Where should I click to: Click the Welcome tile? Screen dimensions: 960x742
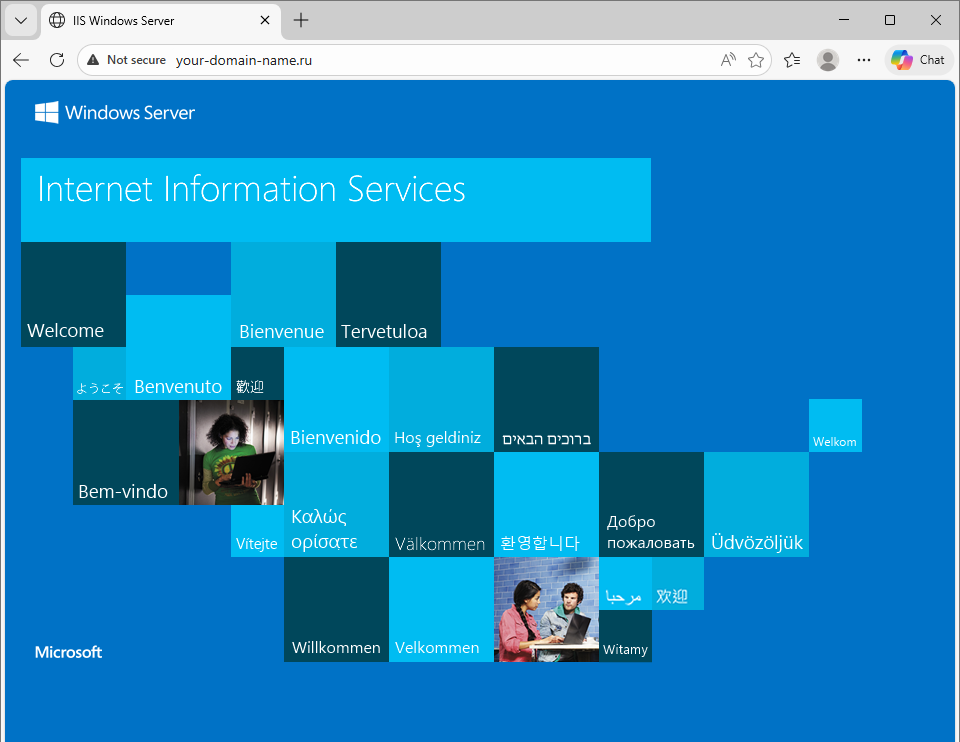point(73,295)
